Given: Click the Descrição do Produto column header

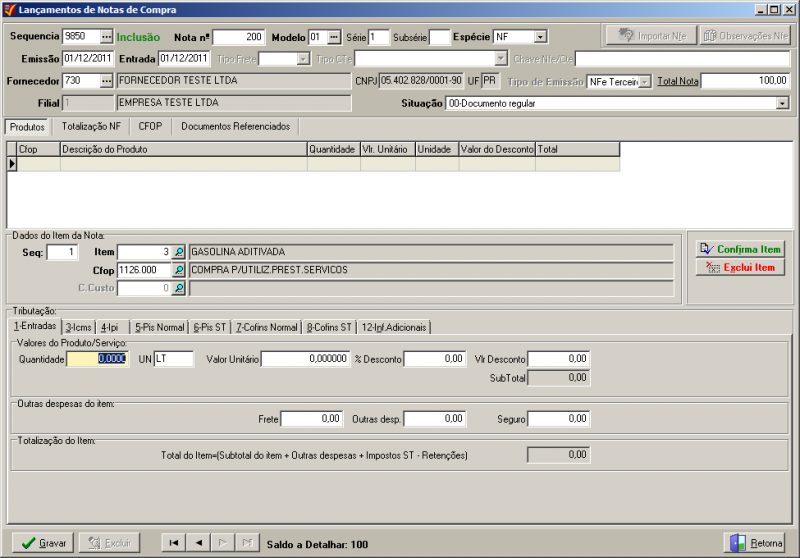Looking at the screenshot, I should 184,149.
